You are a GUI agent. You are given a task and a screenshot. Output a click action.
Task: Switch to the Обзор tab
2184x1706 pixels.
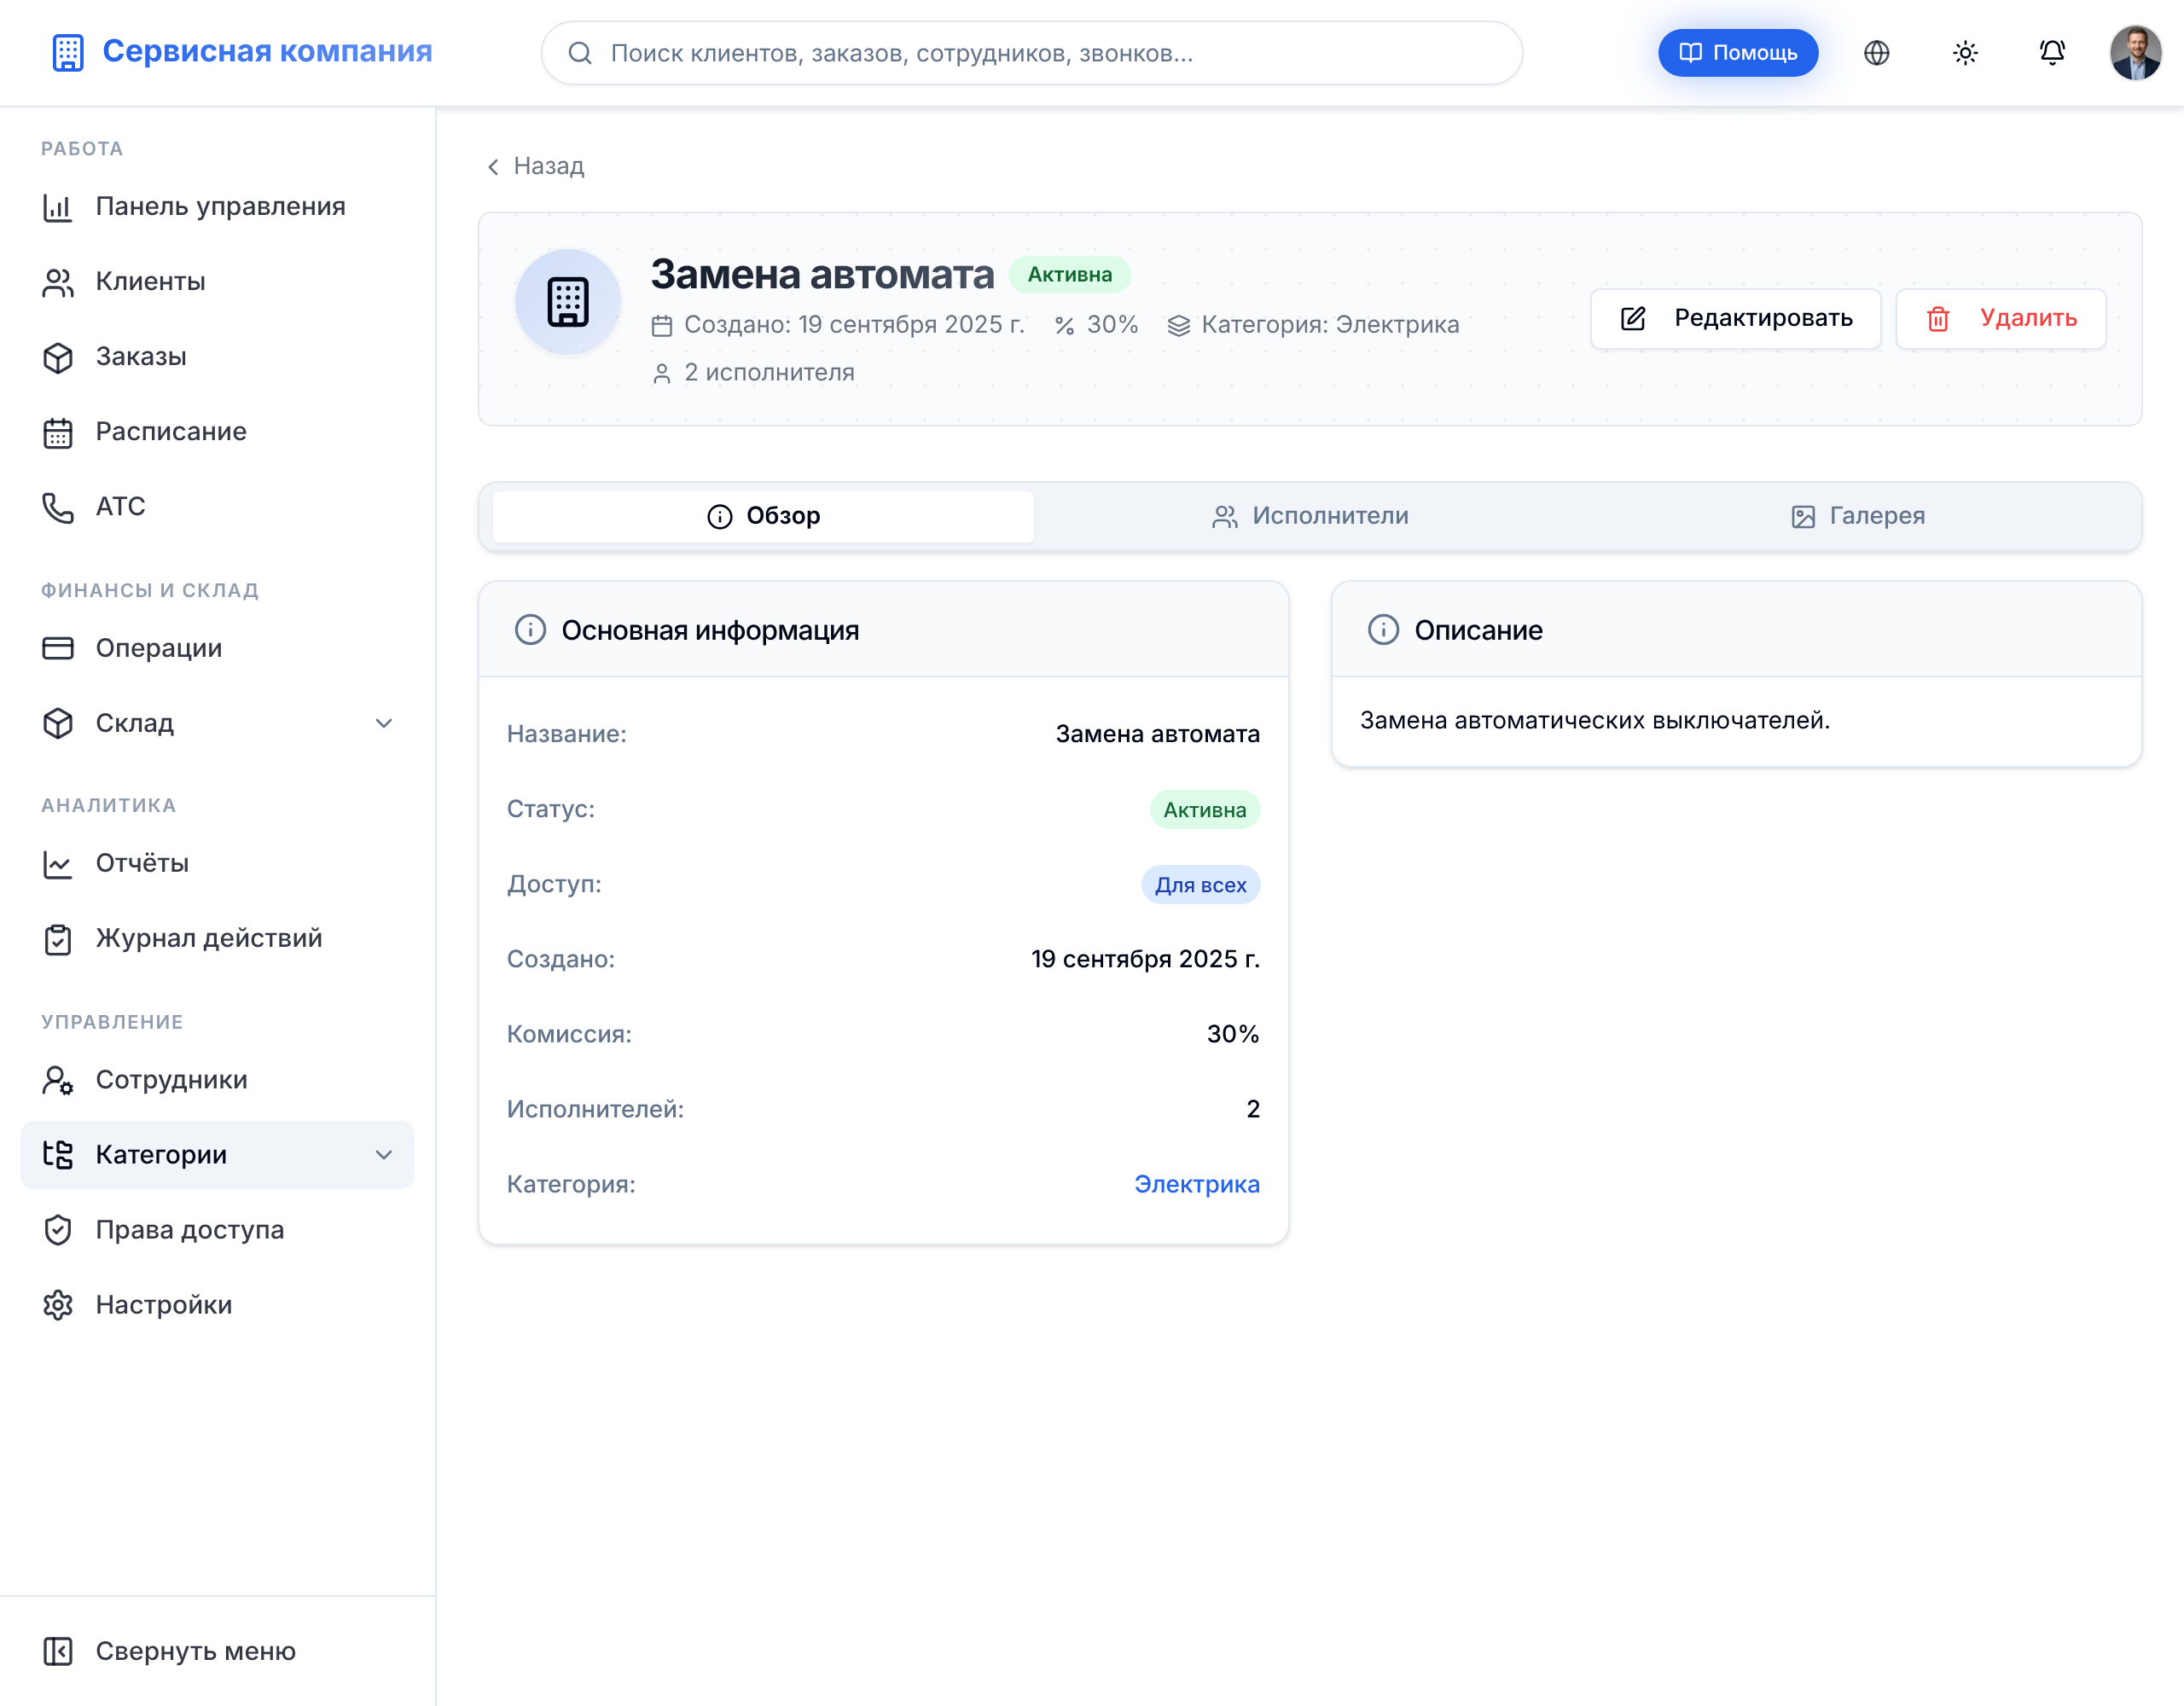(763, 516)
